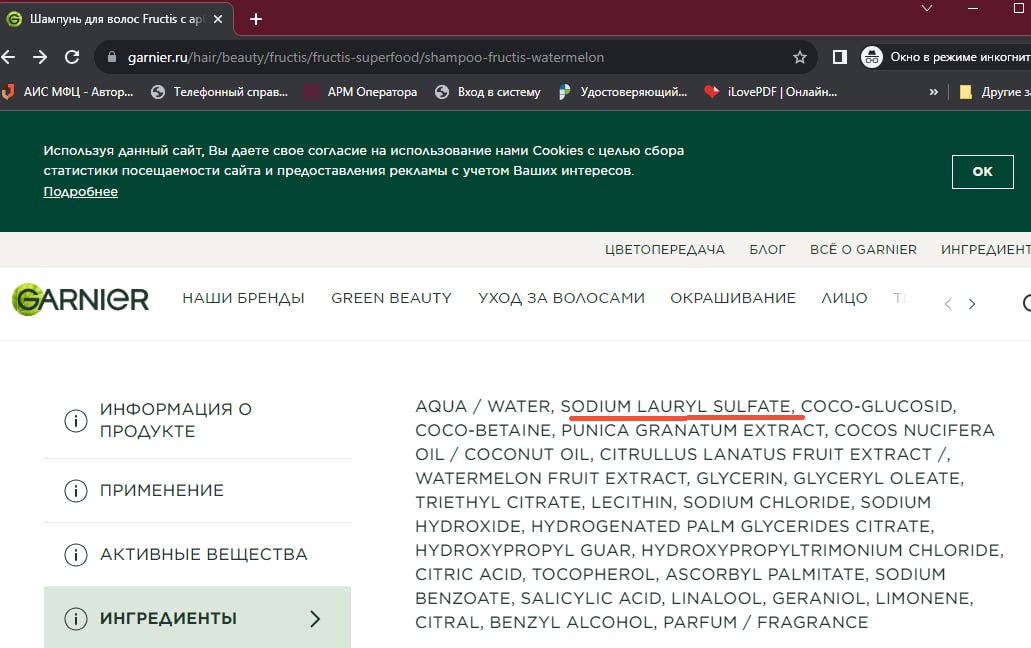Open the tab search dropdown arrow
The height and width of the screenshot is (648, 1031).
tap(926, 9)
